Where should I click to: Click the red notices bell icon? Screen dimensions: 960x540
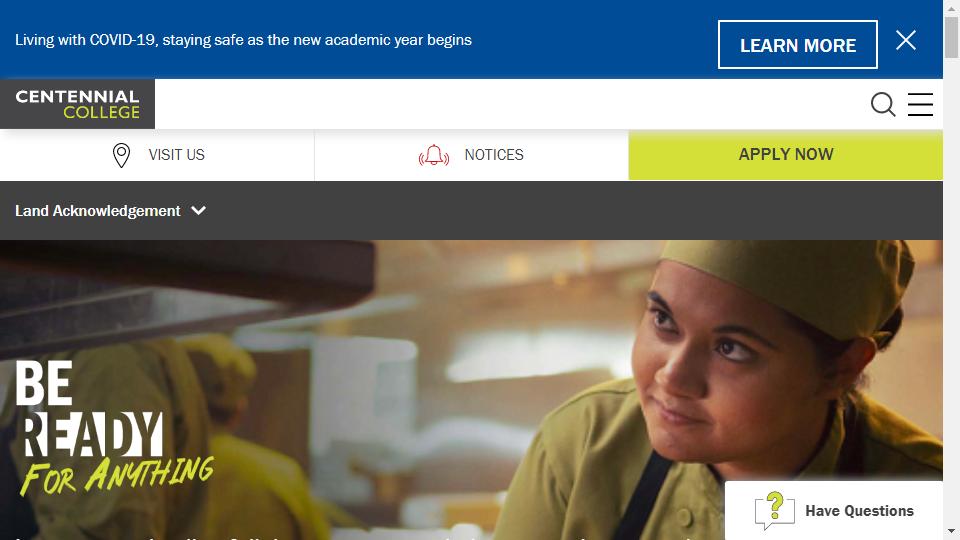coord(433,155)
